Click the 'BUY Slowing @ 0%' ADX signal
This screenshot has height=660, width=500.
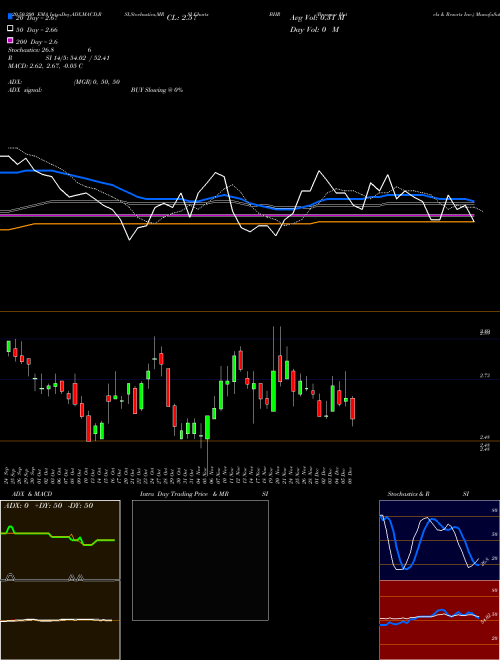click(x=157, y=90)
